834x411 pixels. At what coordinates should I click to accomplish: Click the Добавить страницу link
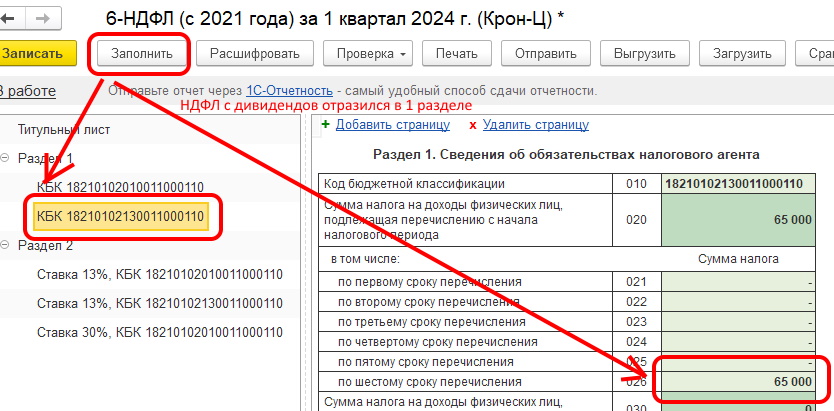pyautogui.click(x=393, y=125)
